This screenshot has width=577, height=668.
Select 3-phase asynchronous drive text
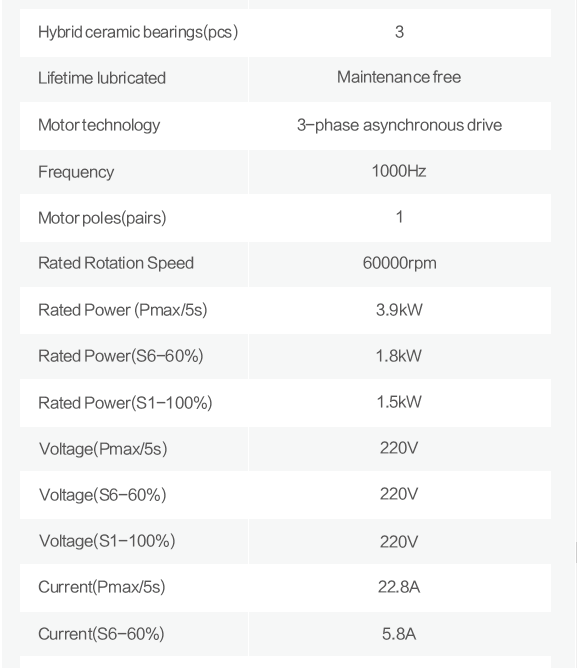pos(399,125)
